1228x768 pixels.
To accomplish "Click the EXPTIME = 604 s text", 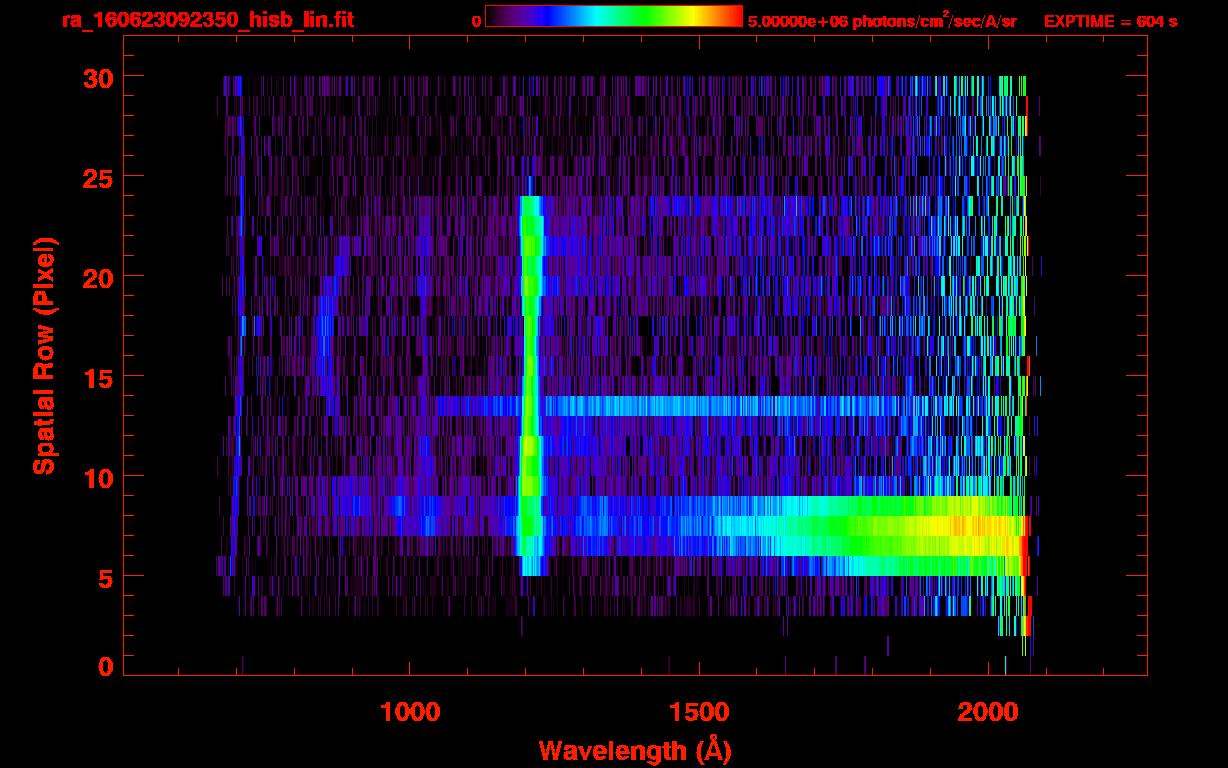I will (x=1110, y=21).
